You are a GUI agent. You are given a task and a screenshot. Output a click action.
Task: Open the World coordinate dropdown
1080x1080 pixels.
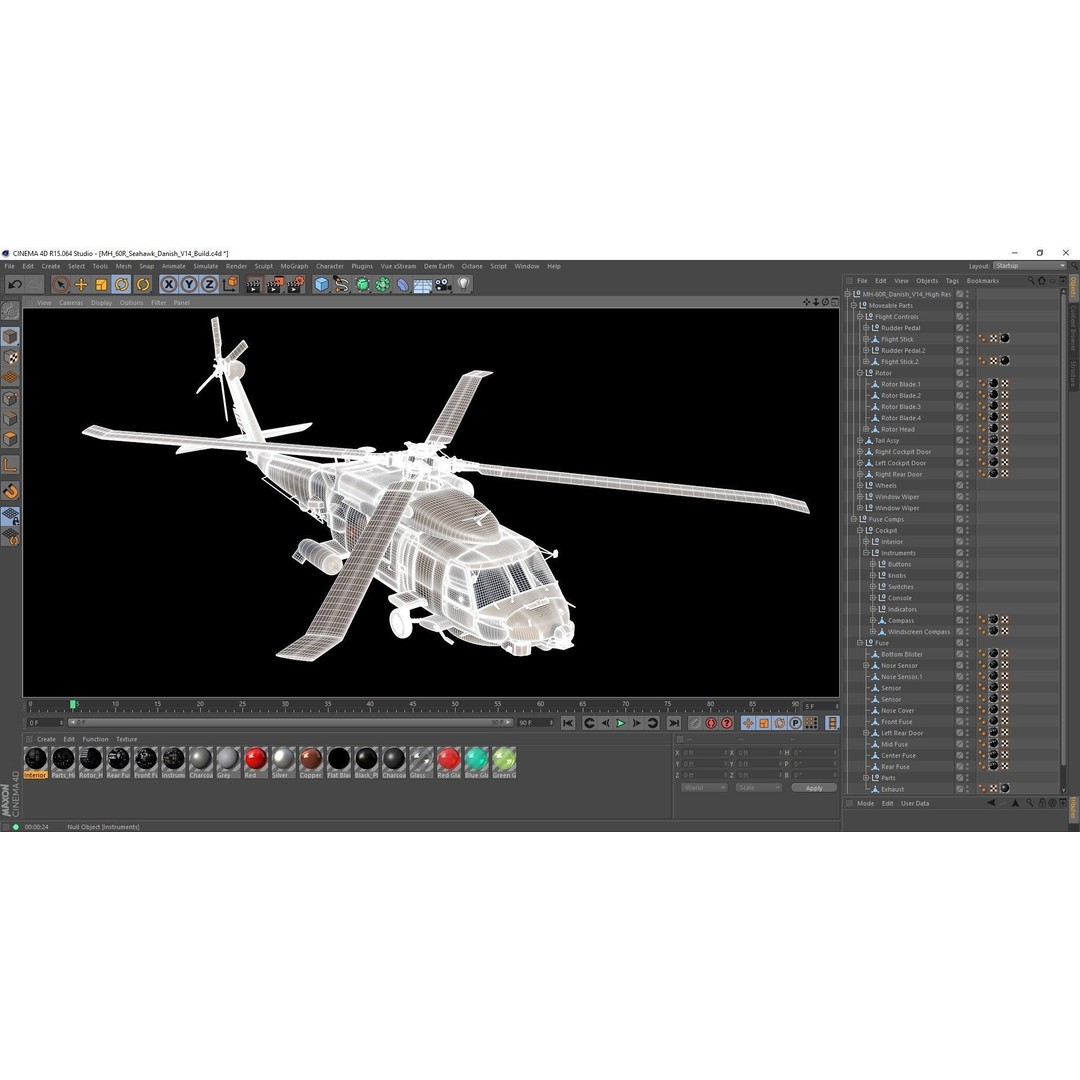point(704,788)
